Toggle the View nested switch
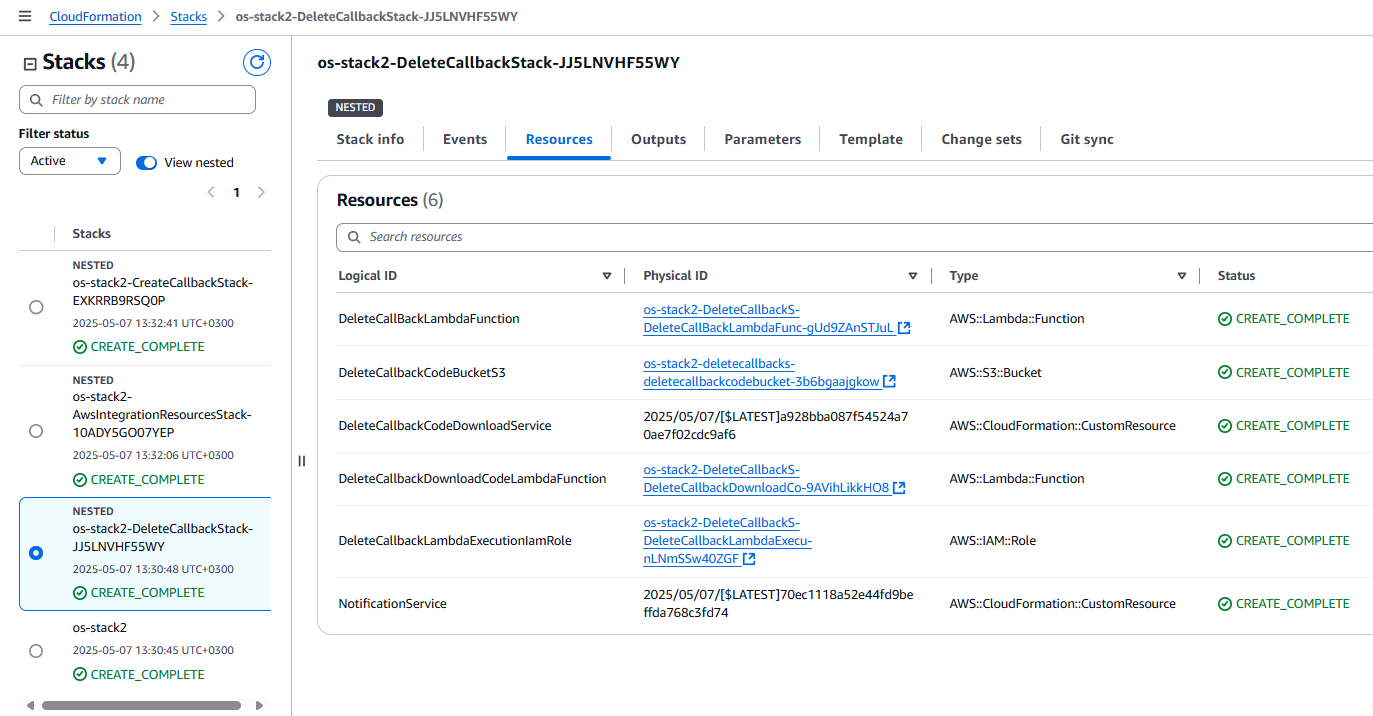This screenshot has width=1373, height=716. [x=147, y=163]
